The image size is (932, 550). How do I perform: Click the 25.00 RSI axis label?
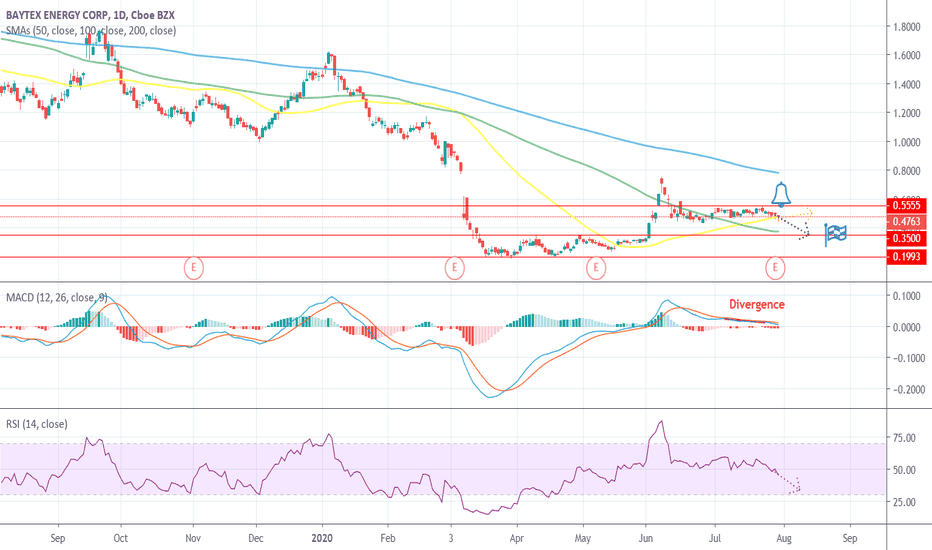(904, 502)
